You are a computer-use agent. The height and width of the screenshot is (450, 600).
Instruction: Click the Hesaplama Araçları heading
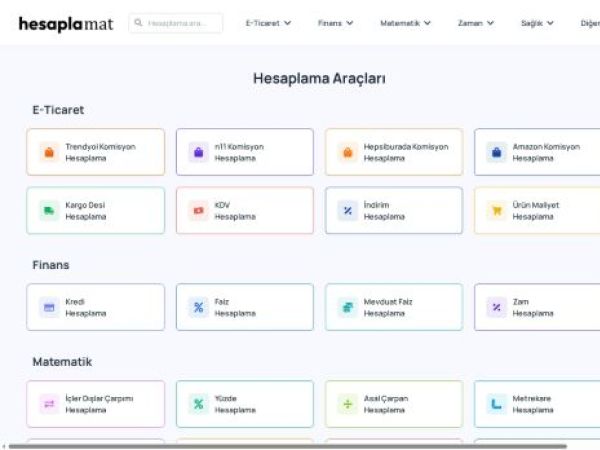(x=319, y=78)
